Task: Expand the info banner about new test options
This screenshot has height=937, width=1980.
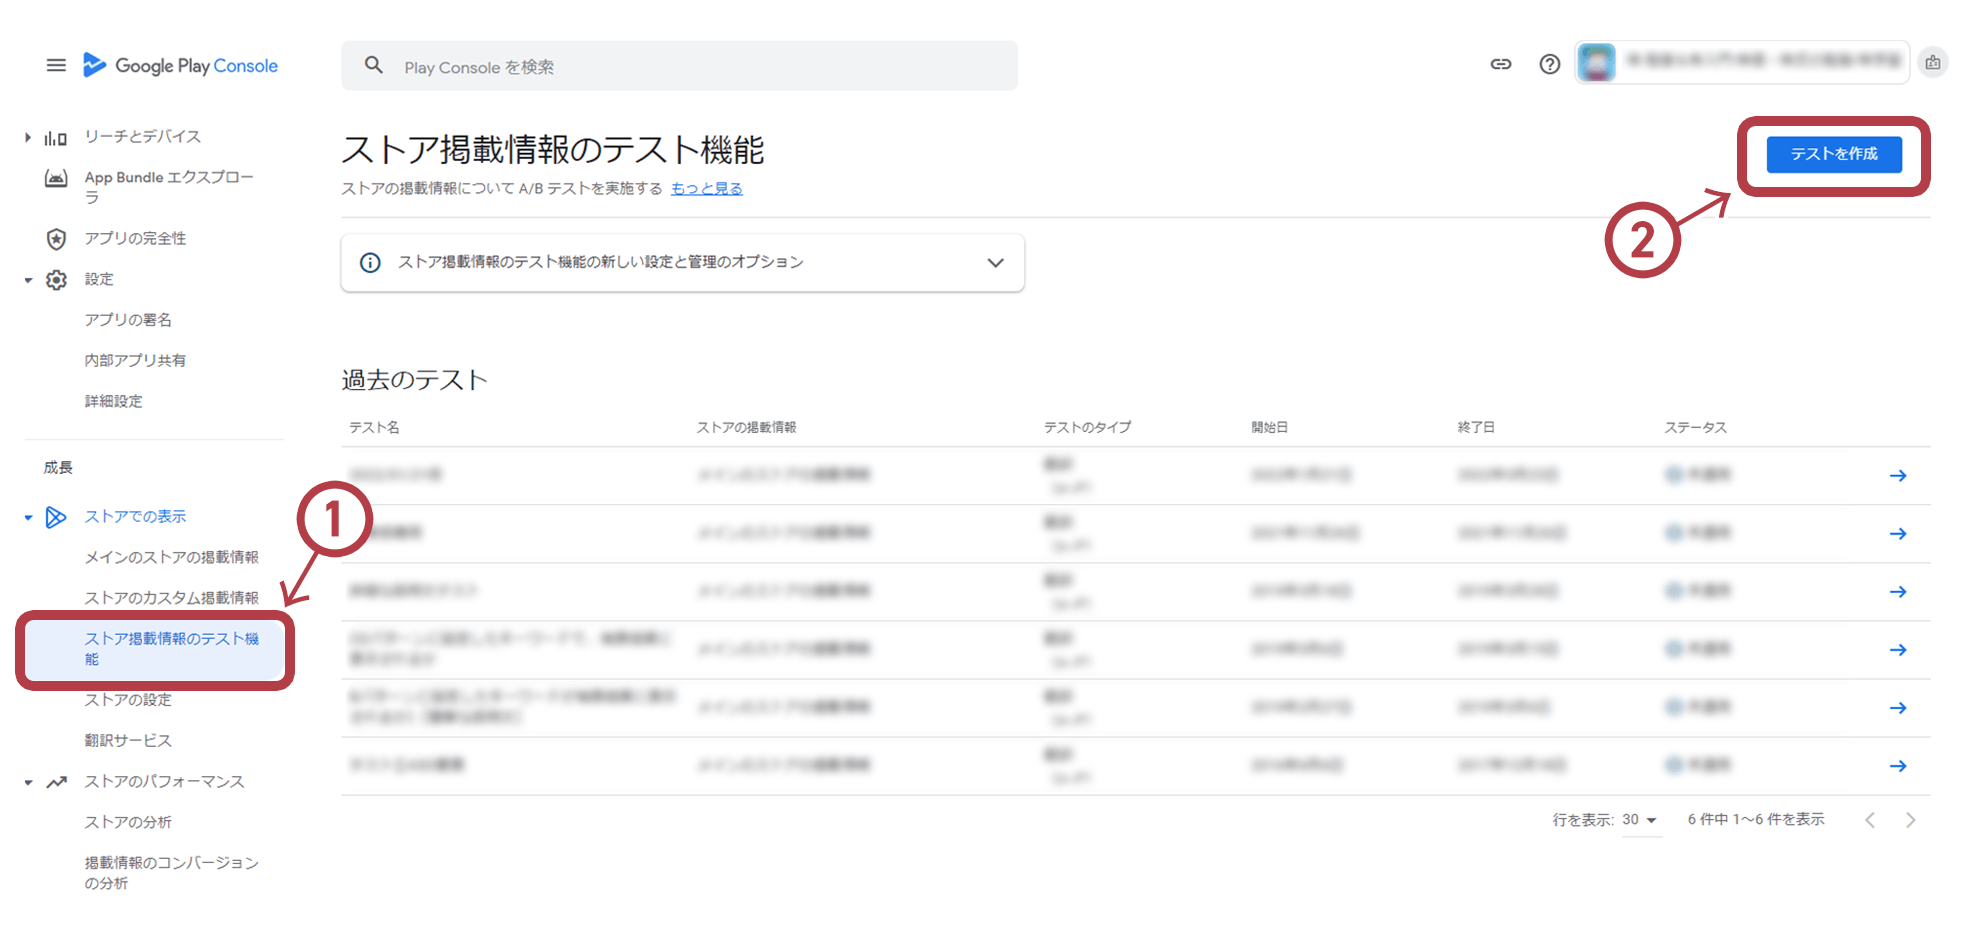Action: point(994,263)
